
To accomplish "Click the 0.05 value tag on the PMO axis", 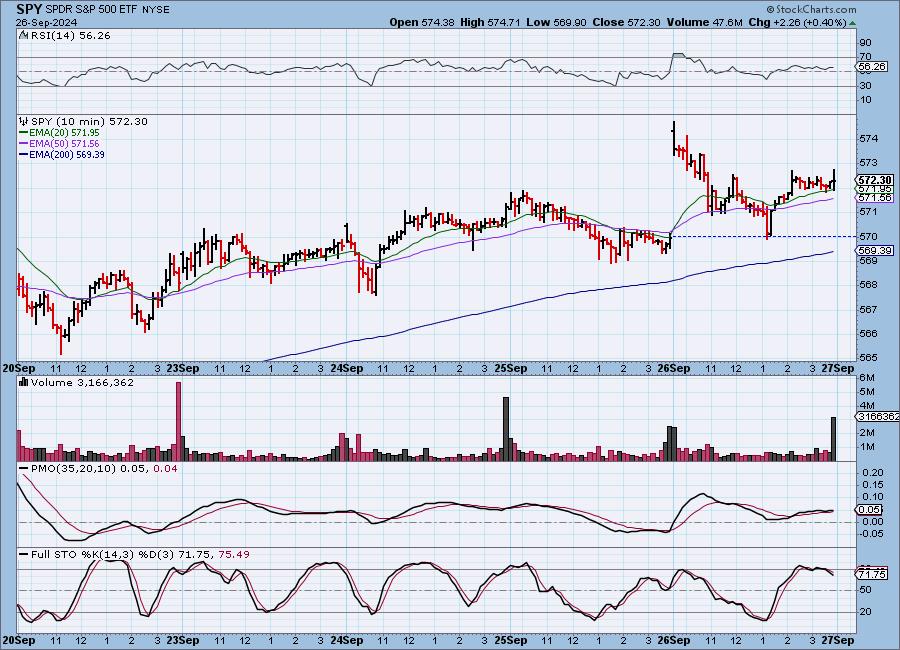I will pyautogui.click(x=870, y=509).
